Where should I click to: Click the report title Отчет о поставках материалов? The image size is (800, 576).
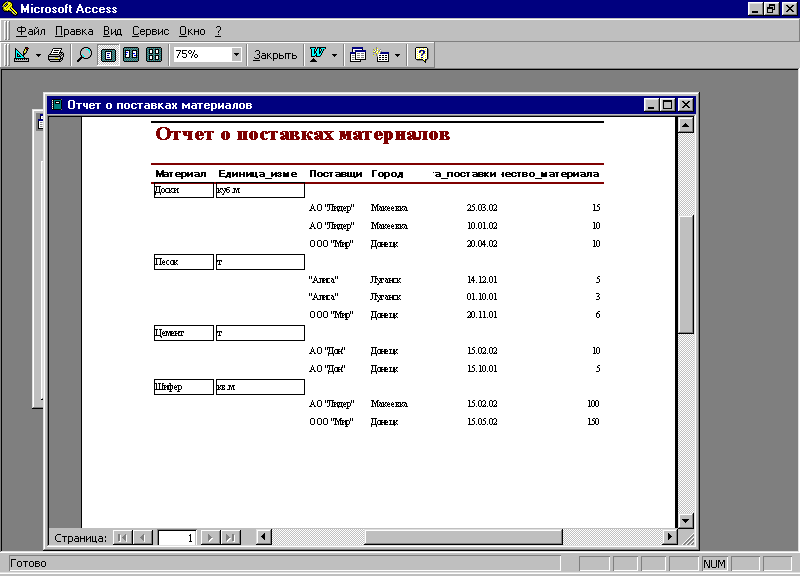(x=303, y=134)
